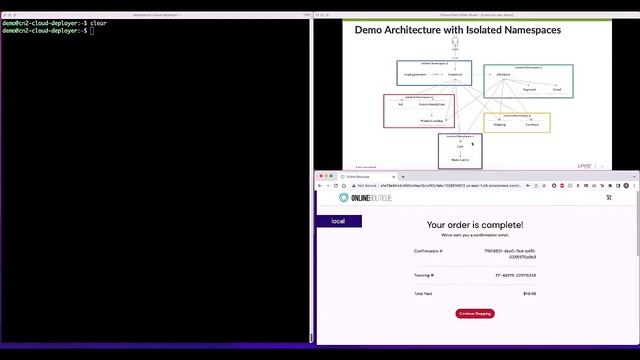
Task: Bookmark this page with star icon
Action: (544, 186)
